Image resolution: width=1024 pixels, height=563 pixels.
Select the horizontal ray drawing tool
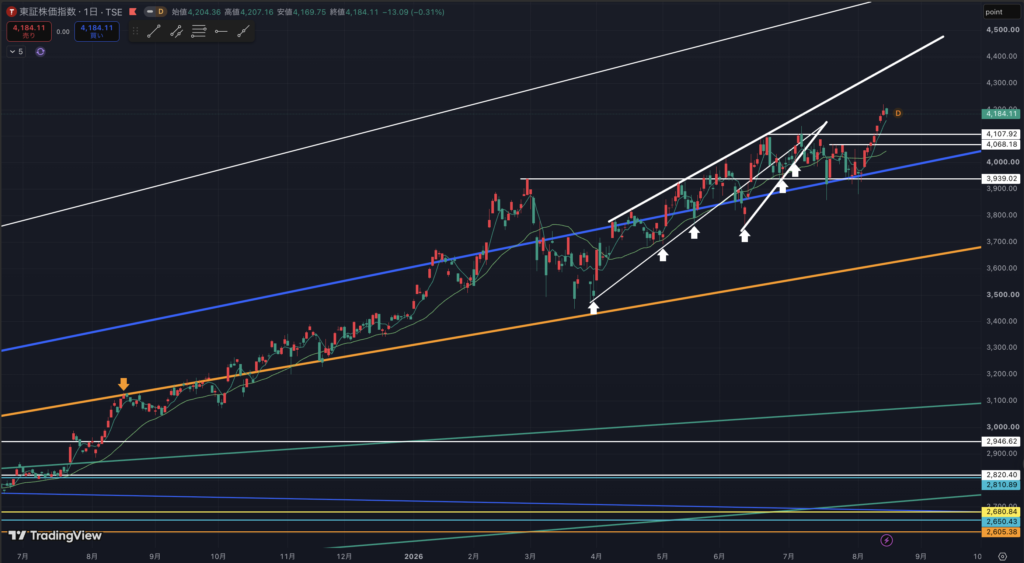click(x=221, y=31)
